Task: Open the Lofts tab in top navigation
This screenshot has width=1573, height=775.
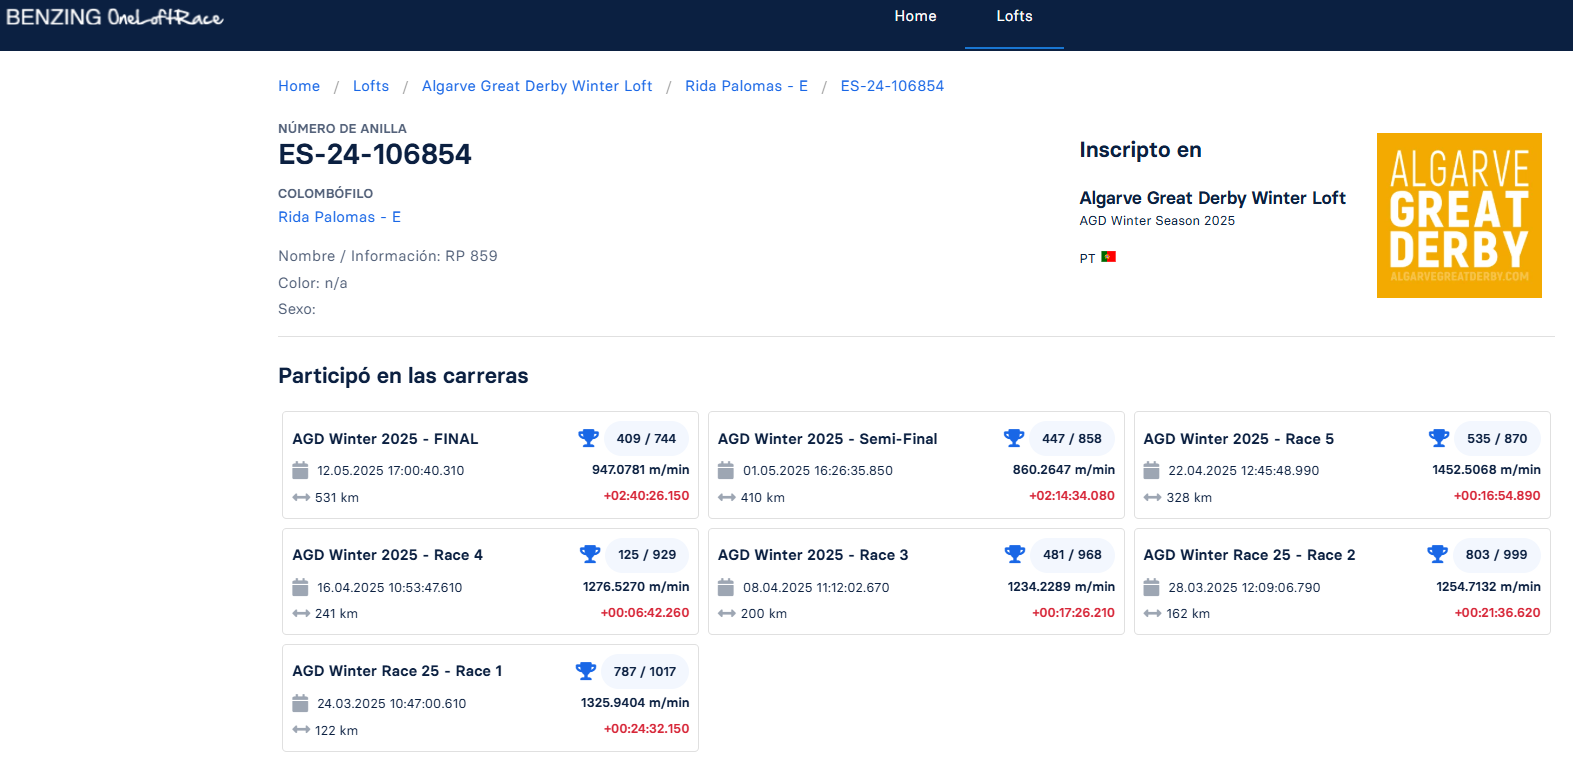Action: [x=1014, y=17]
